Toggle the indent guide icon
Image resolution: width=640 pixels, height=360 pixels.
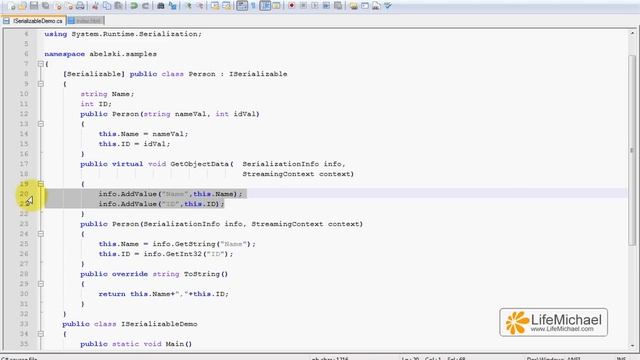tap(265, 6)
